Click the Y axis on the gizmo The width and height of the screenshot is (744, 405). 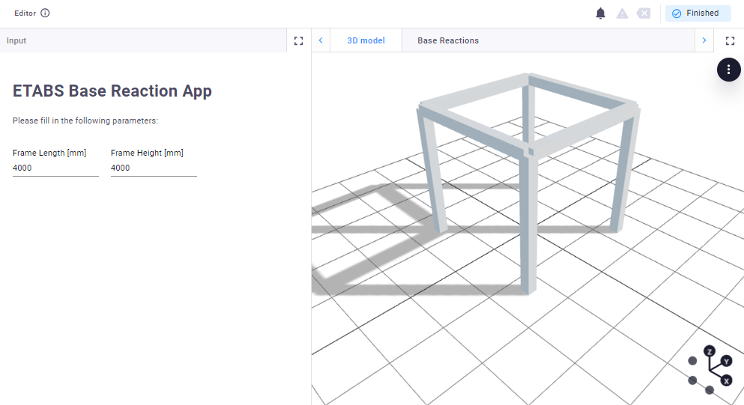click(x=726, y=362)
